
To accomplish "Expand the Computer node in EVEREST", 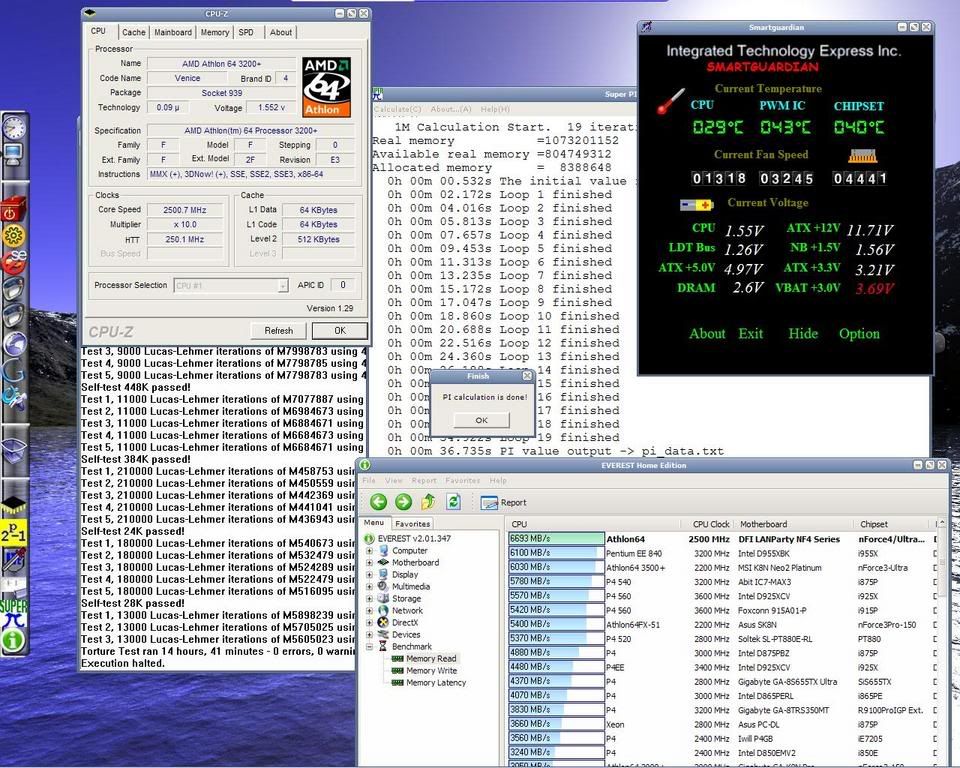I will (x=370, y=551).
